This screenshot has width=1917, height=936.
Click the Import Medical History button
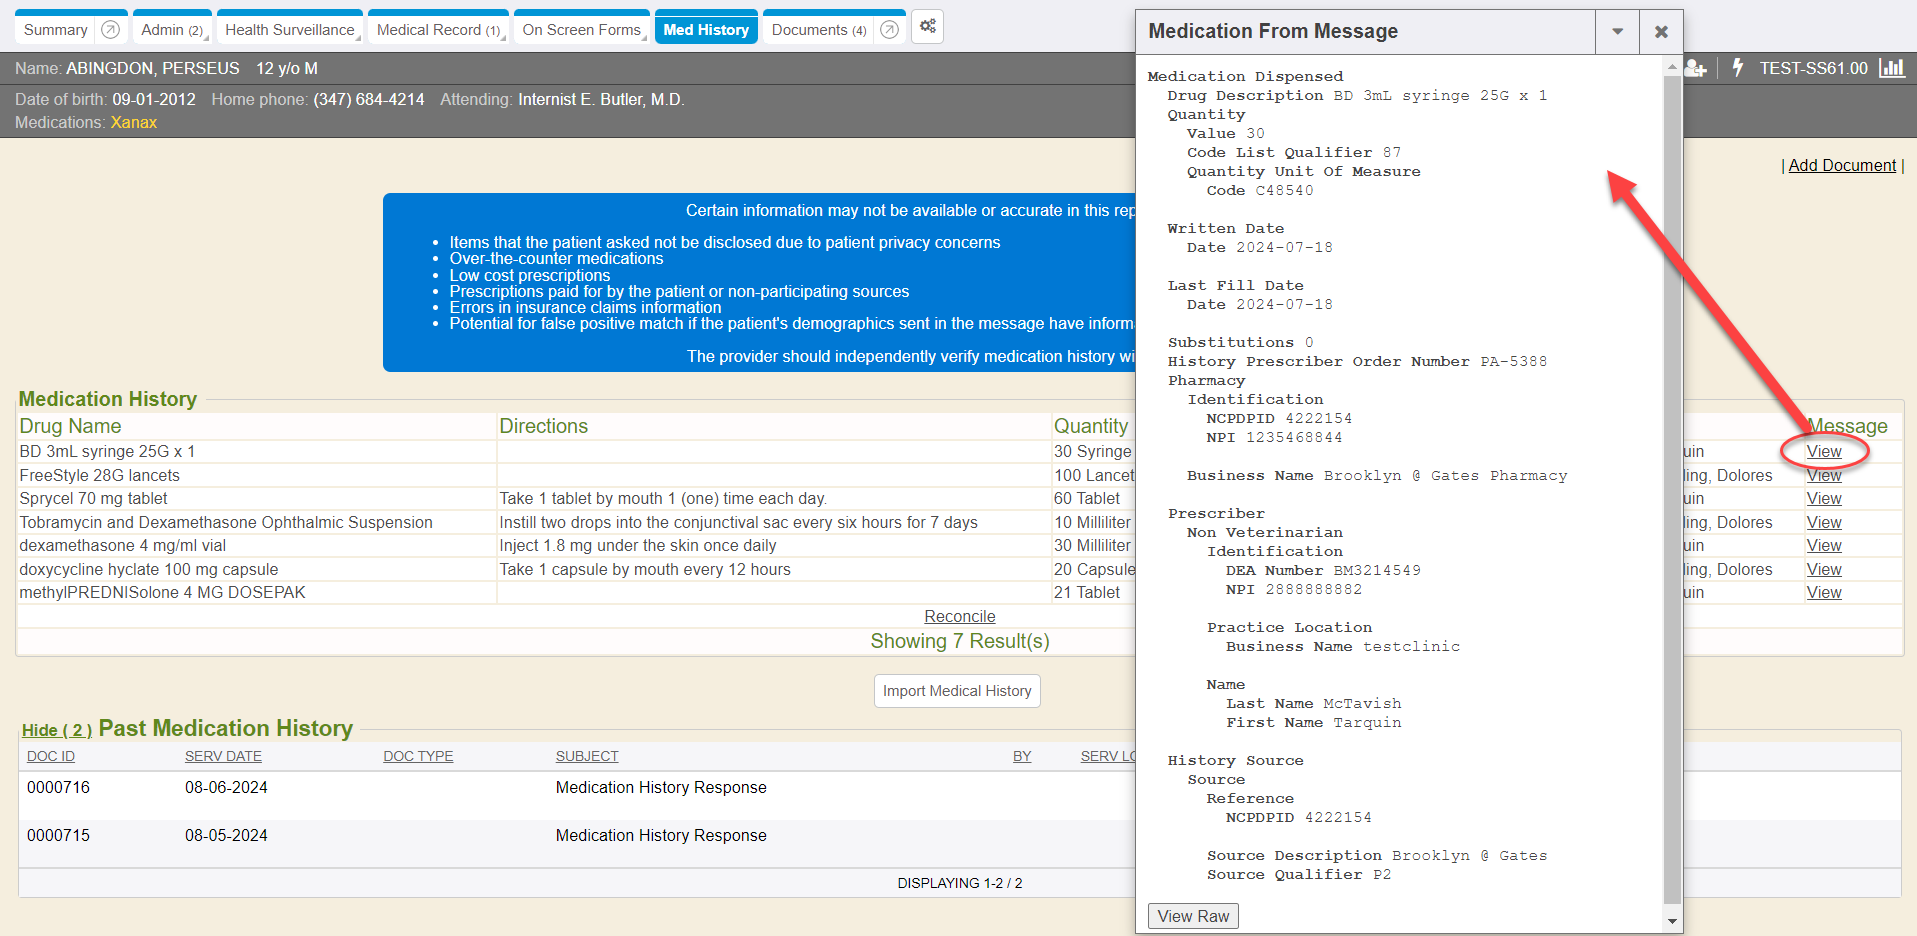tap(957, 691)
